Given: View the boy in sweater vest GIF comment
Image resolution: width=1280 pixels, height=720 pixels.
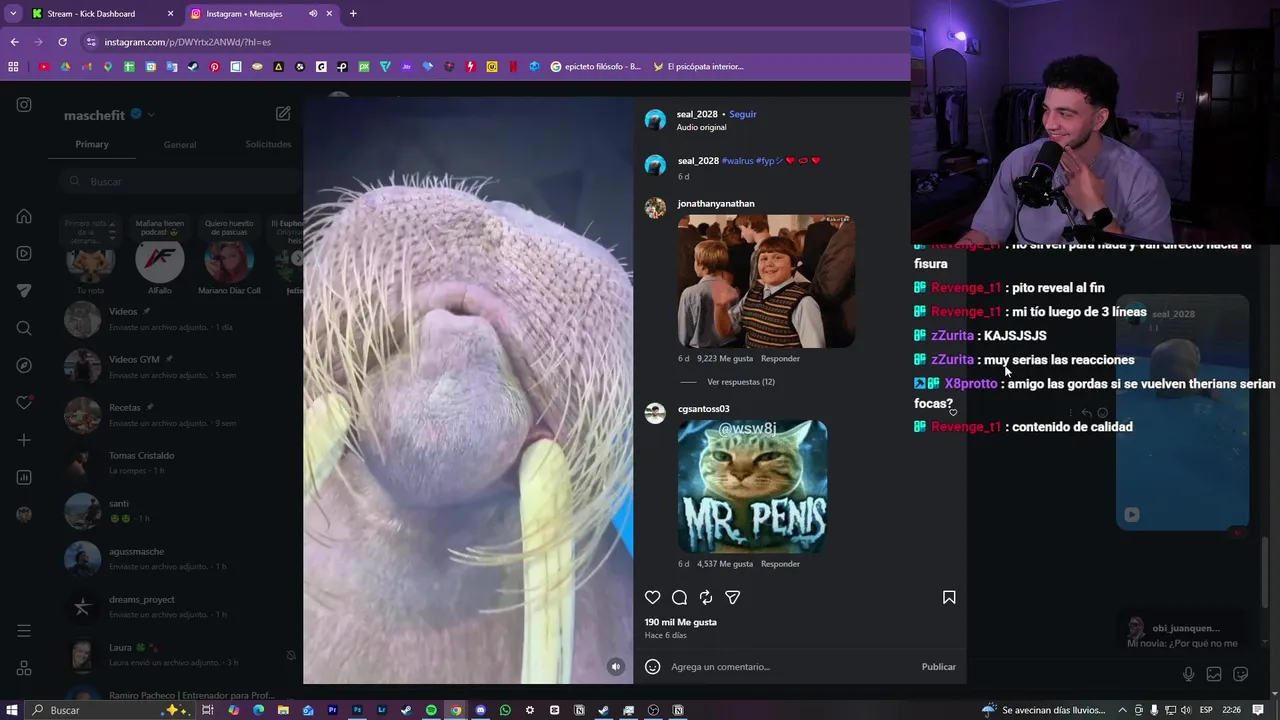Looking at the screenshot, I should coord(766,281).
